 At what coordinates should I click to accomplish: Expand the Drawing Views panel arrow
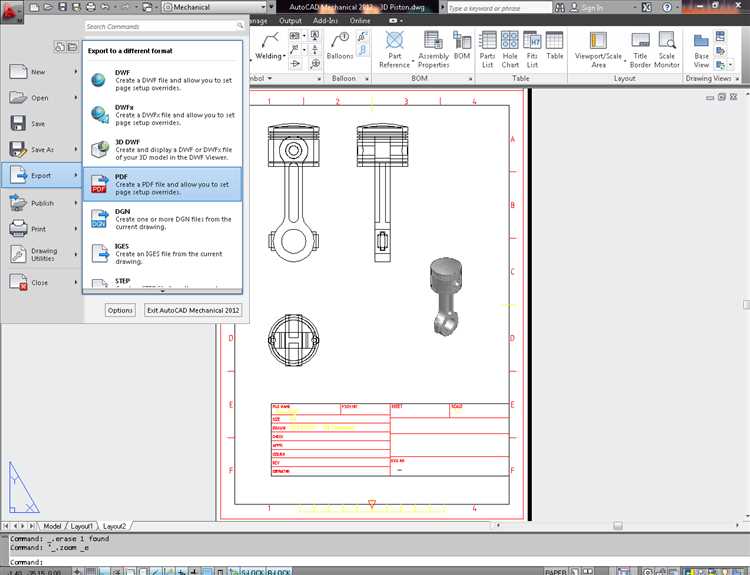[737, 78]
